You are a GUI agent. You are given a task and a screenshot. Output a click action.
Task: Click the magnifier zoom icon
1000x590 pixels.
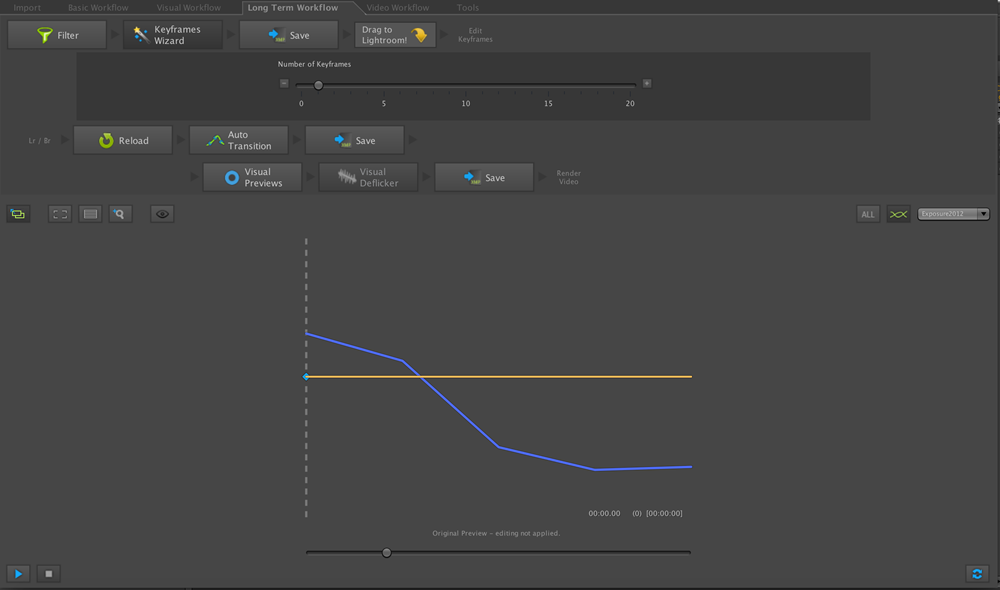point(120,214)
